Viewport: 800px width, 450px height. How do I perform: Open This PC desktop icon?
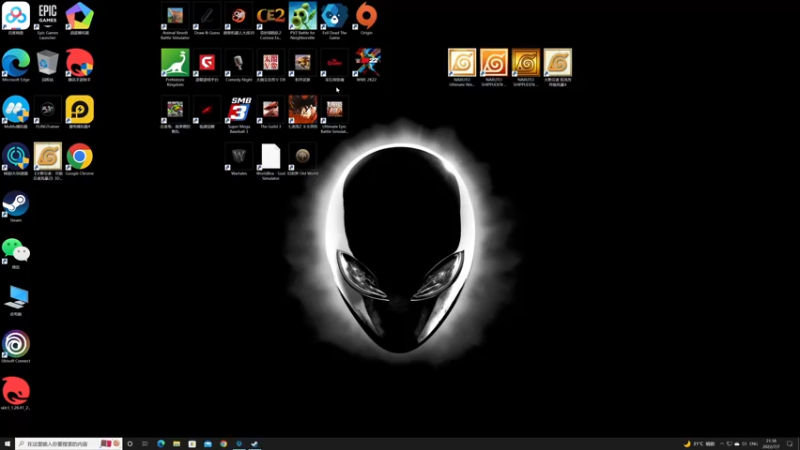click(16, 300)
